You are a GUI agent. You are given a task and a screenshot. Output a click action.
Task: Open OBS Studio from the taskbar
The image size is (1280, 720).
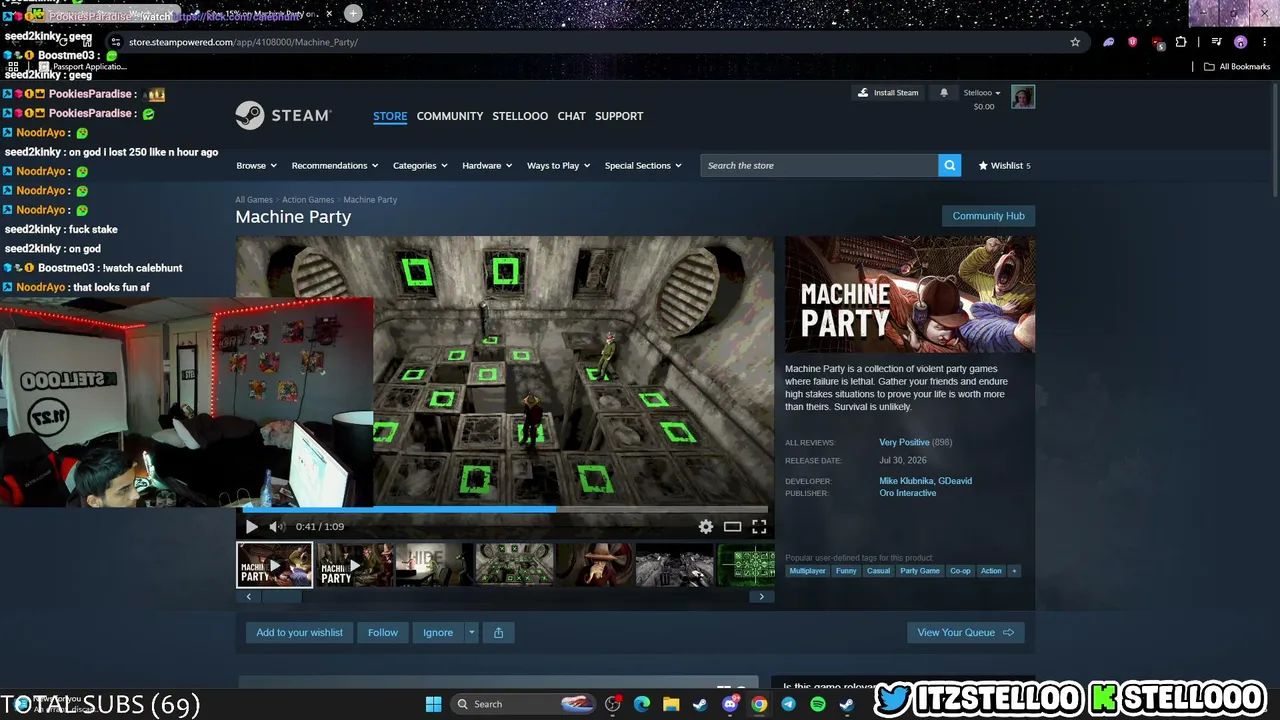point(613,704)
